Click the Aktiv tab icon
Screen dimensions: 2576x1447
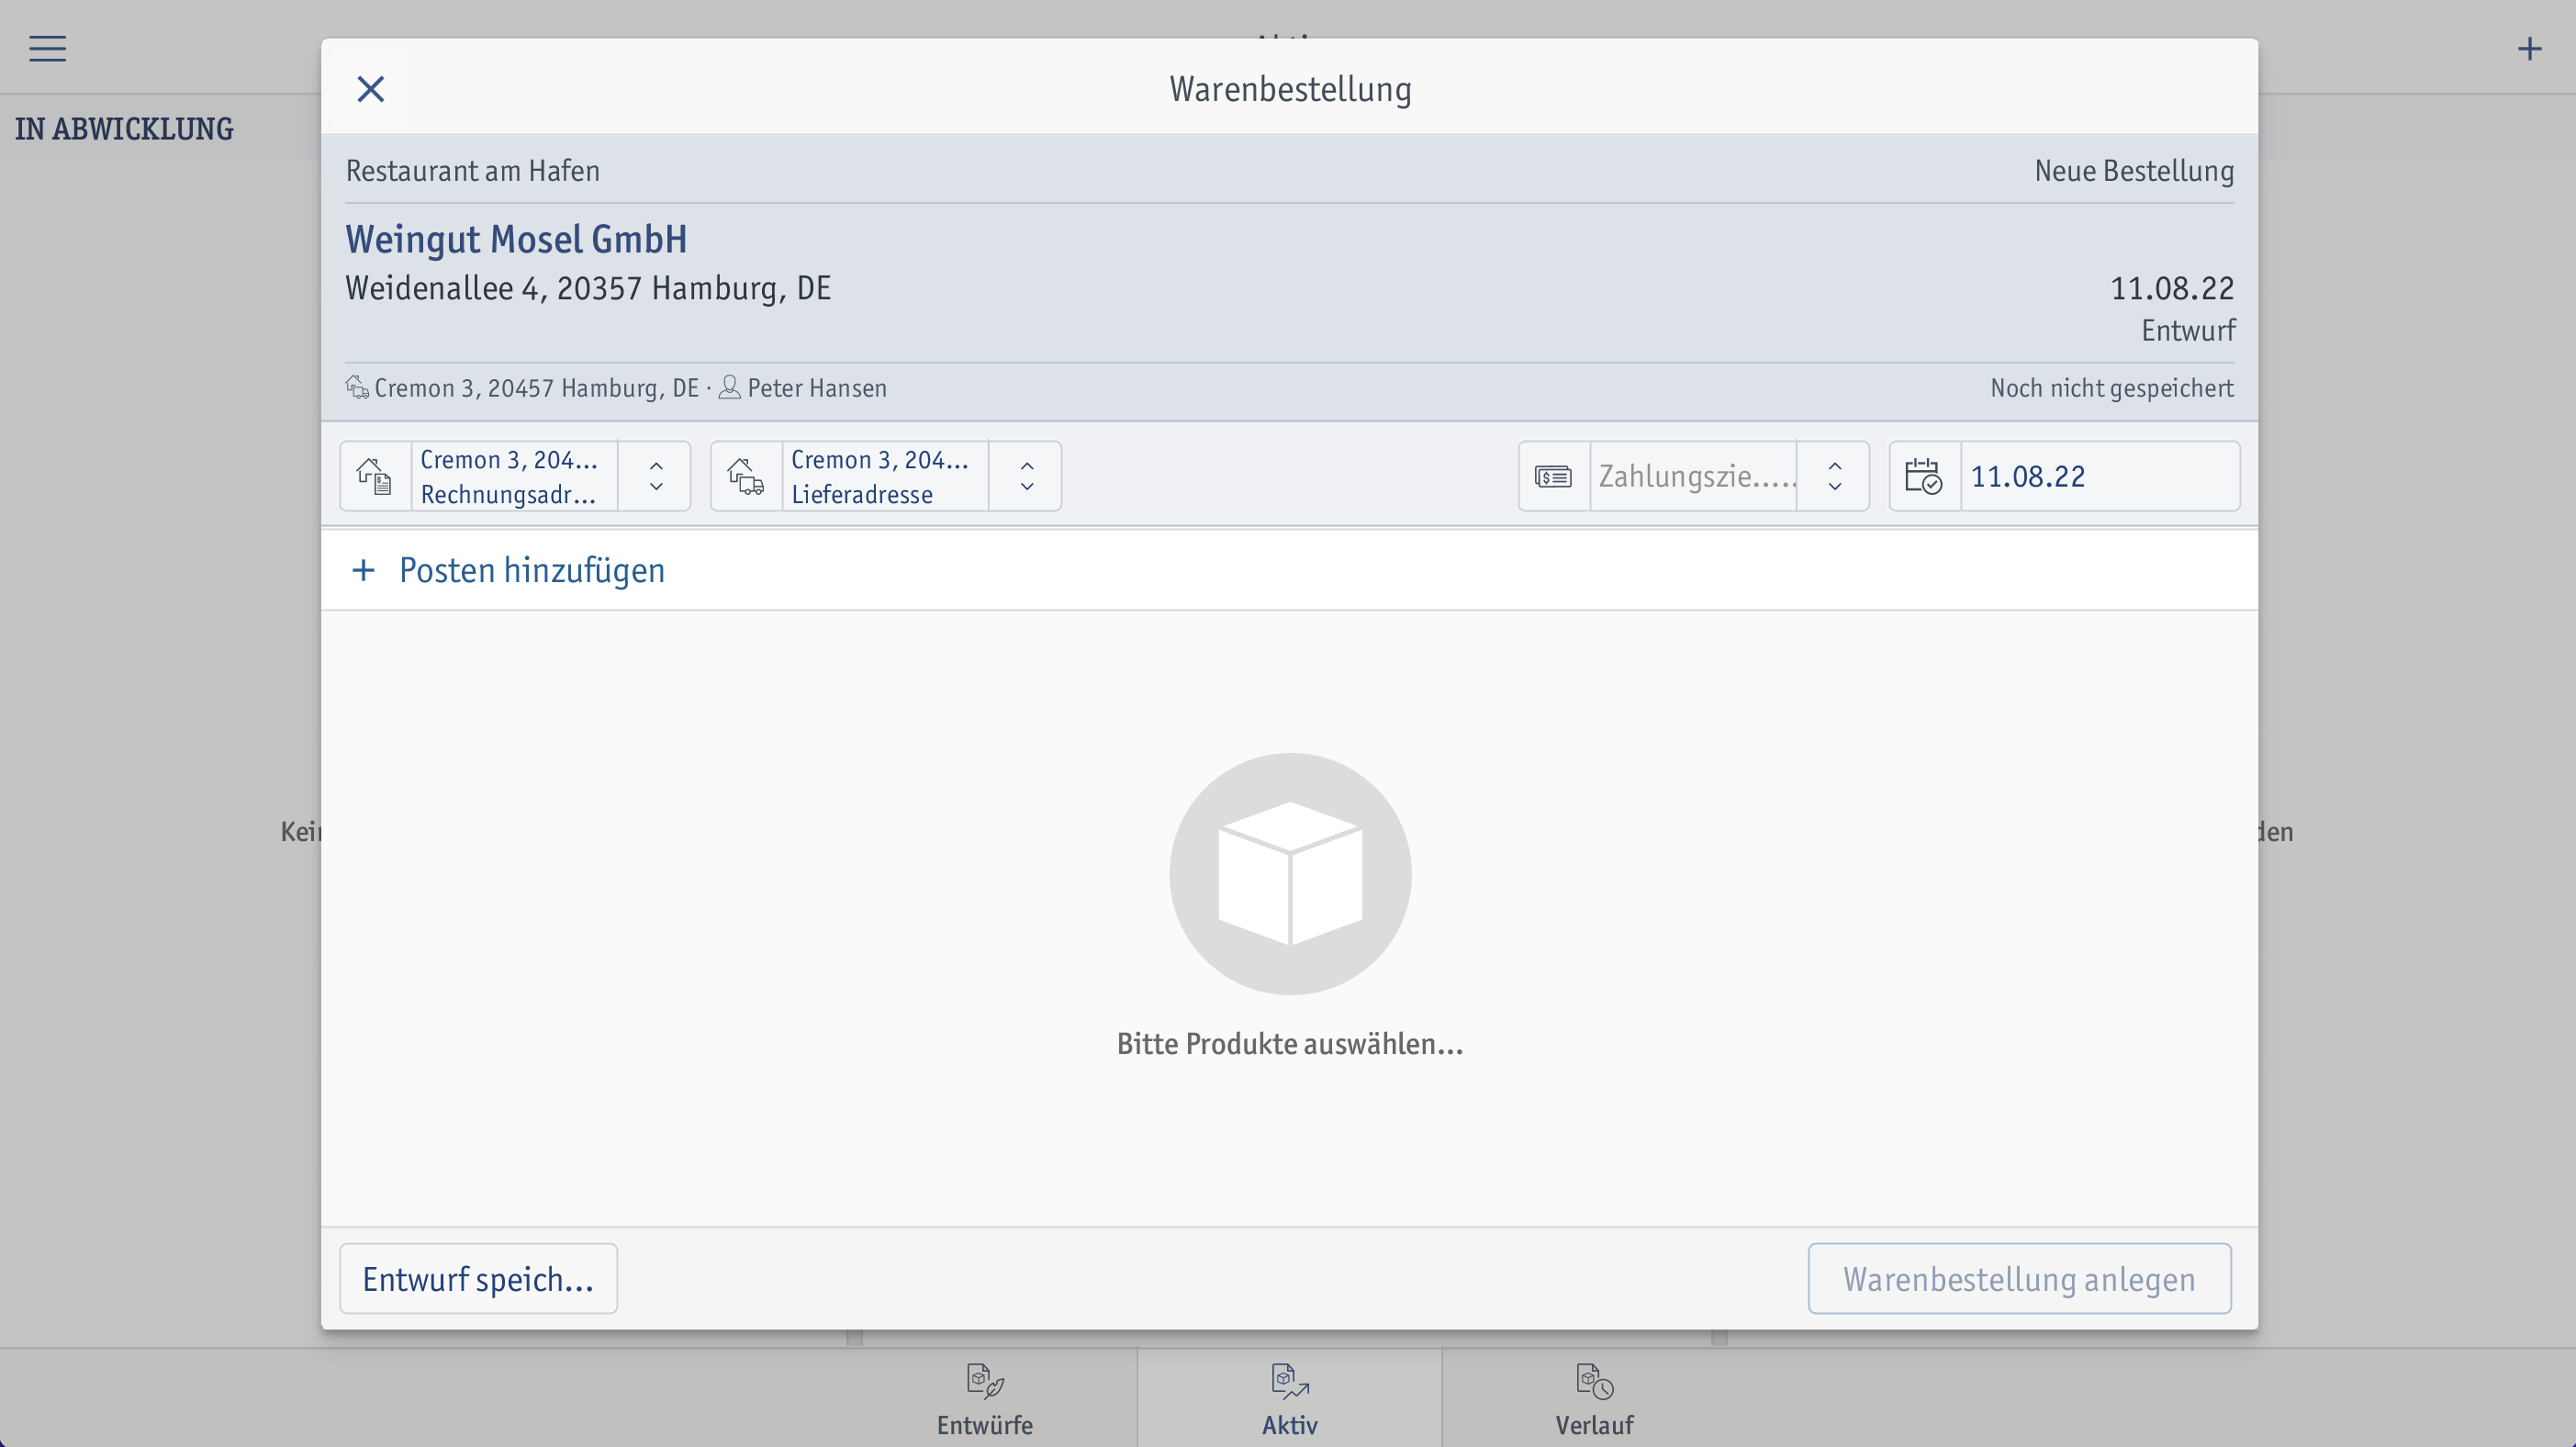[x=1290, y=1381]
